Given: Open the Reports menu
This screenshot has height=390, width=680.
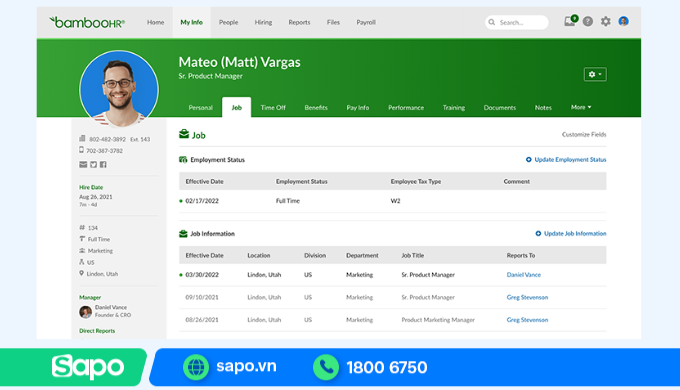Looking at the screenshot, I should (x=299, y=22).
